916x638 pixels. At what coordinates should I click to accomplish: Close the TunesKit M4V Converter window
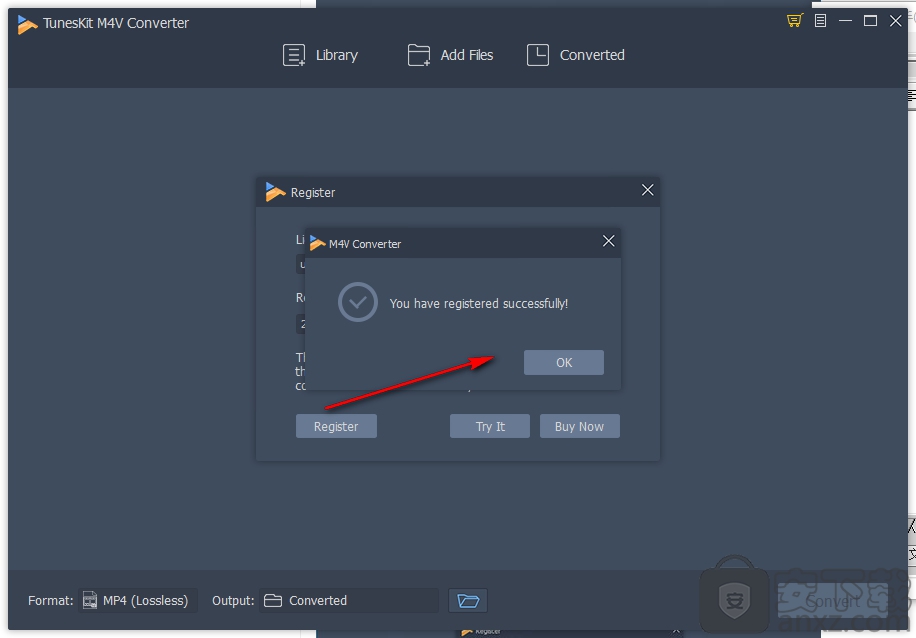pyautogui.click(x=896, y=21)
